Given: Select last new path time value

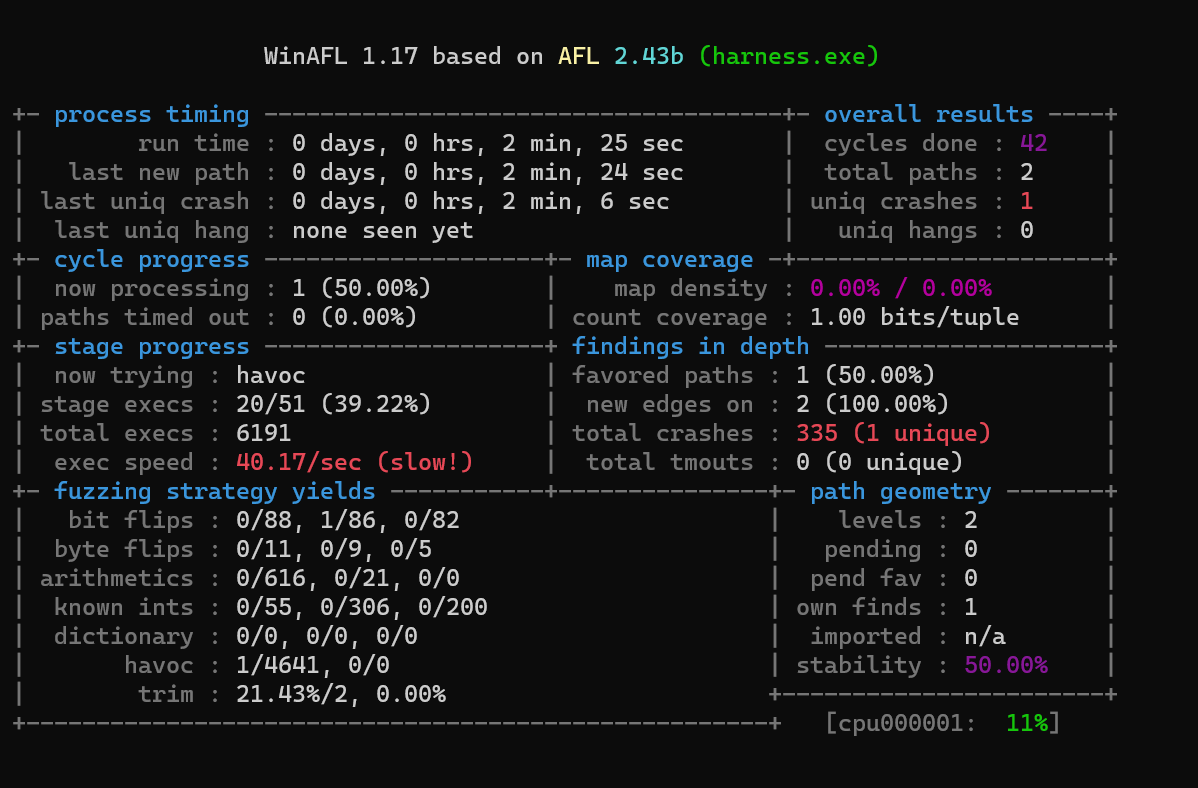Looking at the screenshot, I should pyautogui.click(x=487, y=173).
